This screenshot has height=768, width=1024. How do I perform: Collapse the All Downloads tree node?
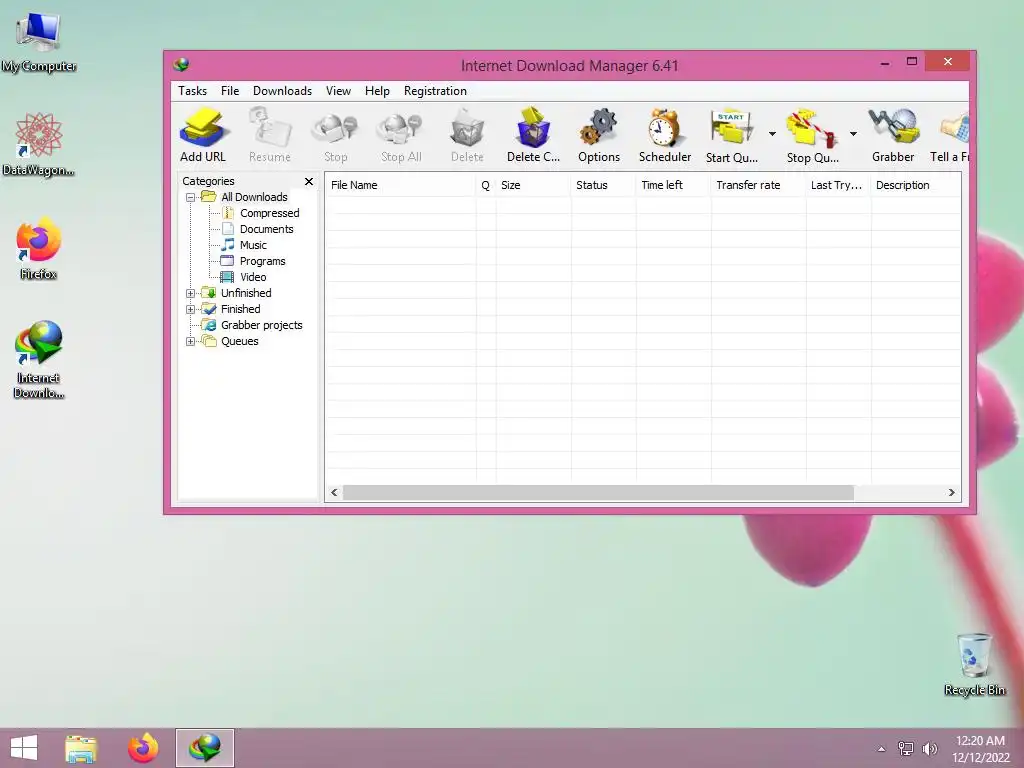(x=190, y=197)
